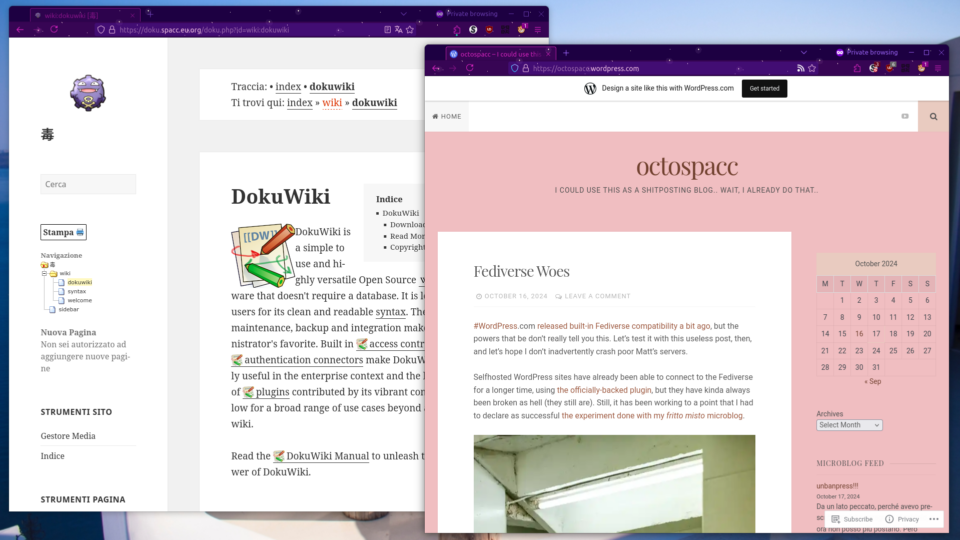Click the Get started button
The height and width of the screenshot is (540, 960).
click(764, 89)
